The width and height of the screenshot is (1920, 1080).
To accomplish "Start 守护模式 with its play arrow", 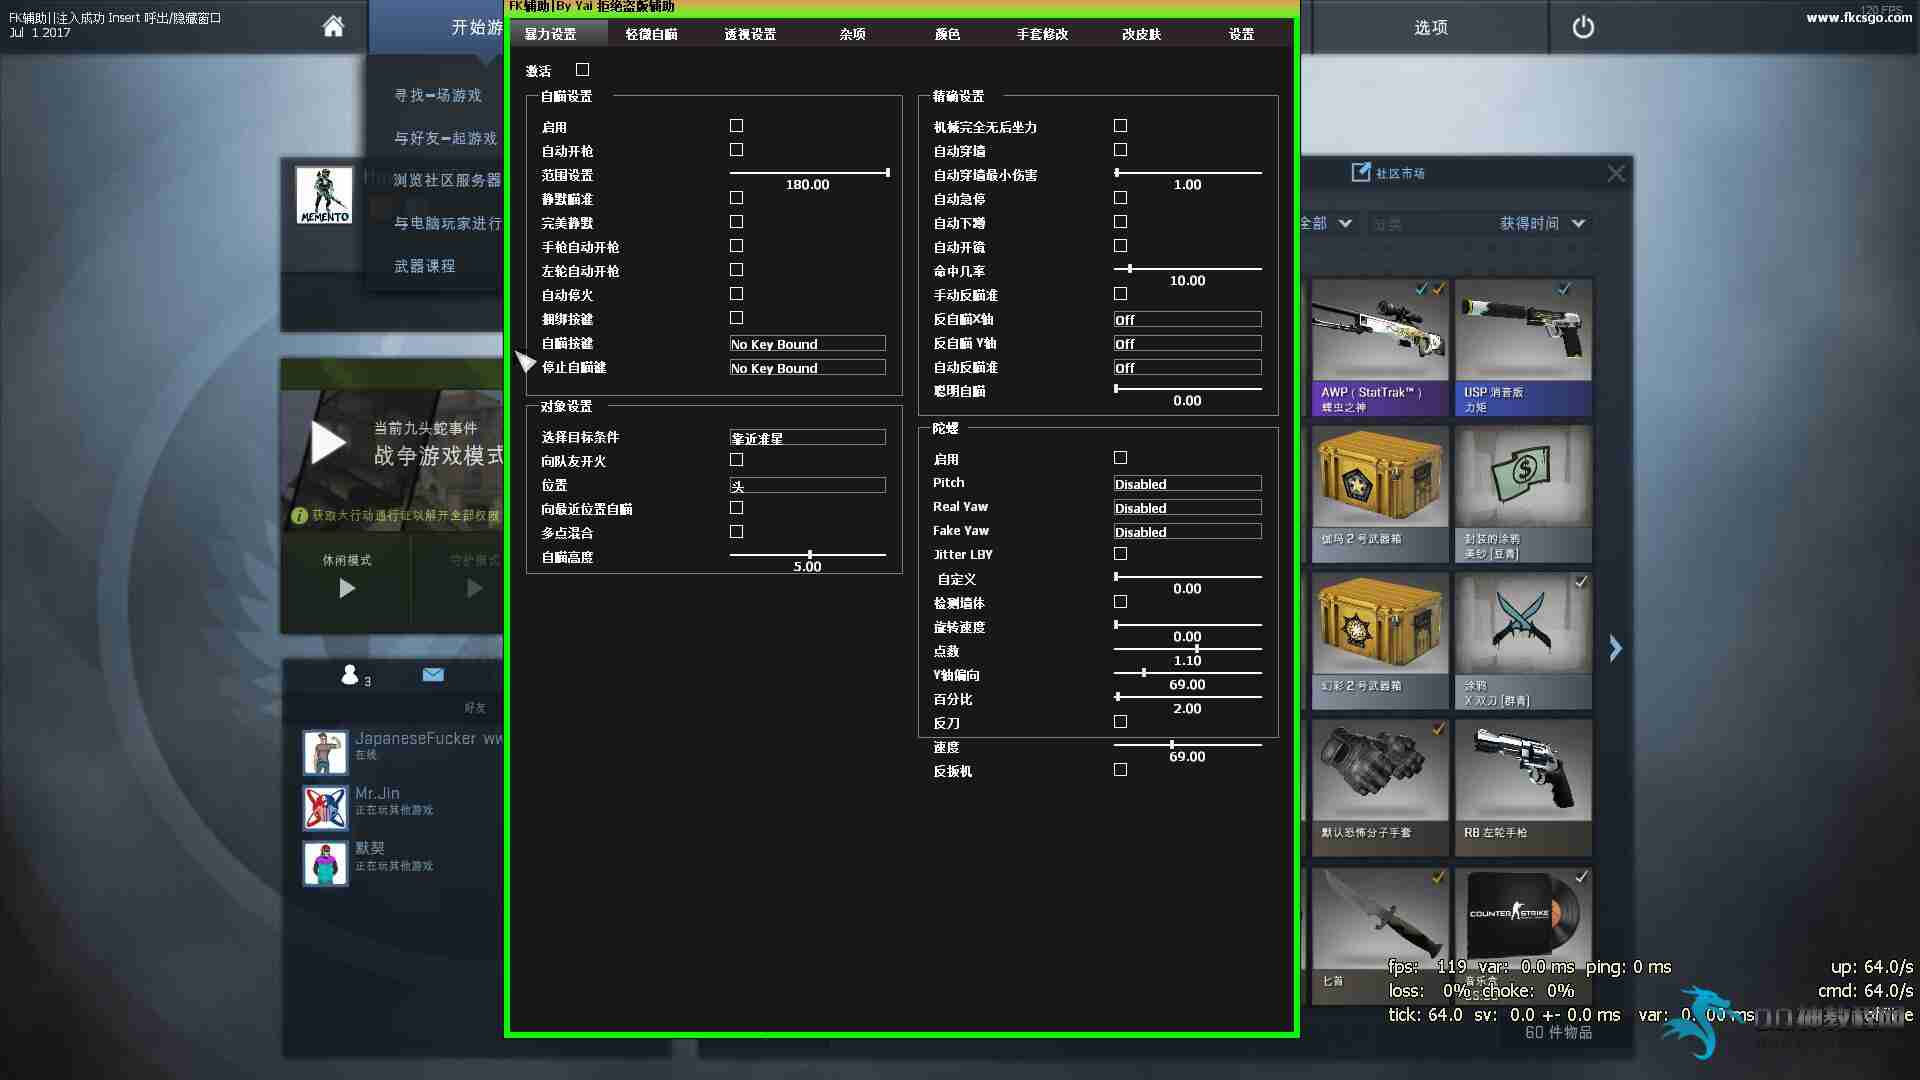I will click(x=475, y=588).
